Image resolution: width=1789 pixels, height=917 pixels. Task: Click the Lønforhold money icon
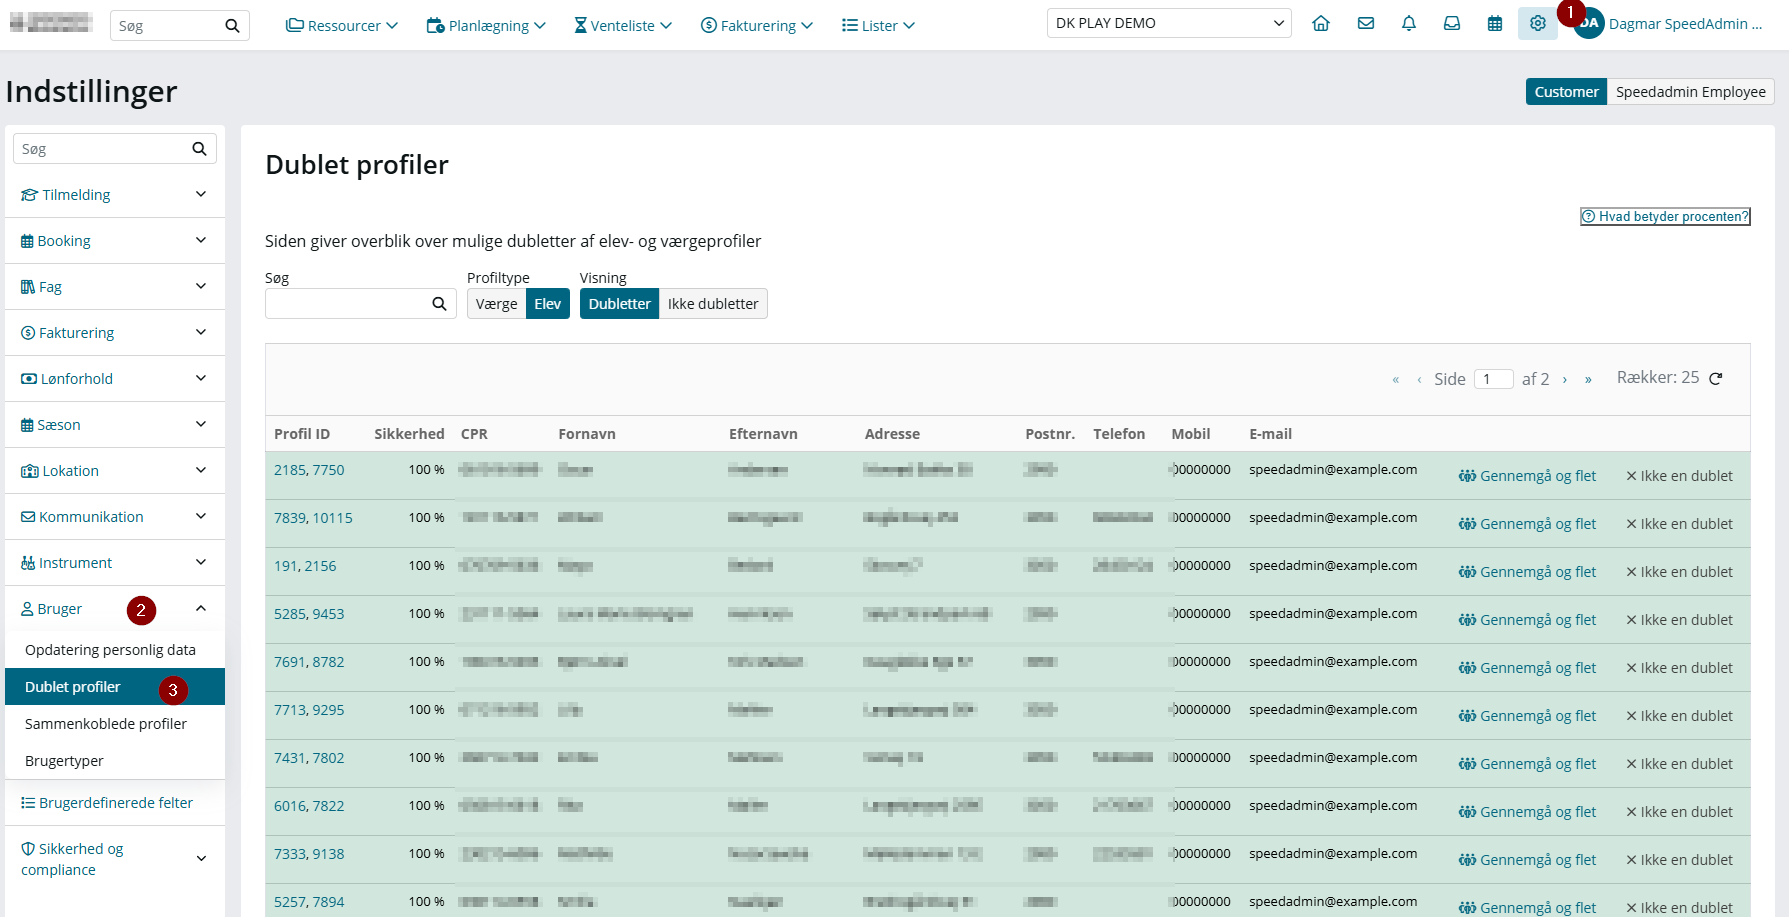tap(29, 379)
